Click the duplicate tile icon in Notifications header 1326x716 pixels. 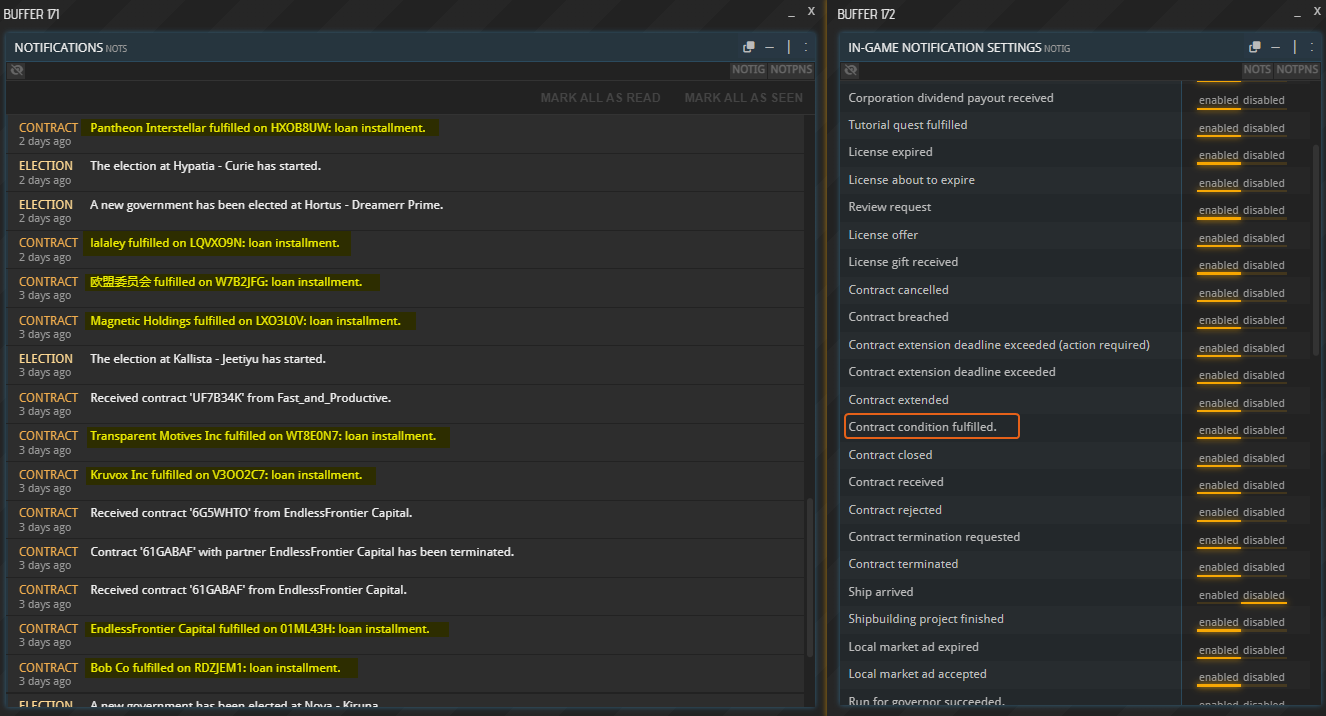(749, 47)
